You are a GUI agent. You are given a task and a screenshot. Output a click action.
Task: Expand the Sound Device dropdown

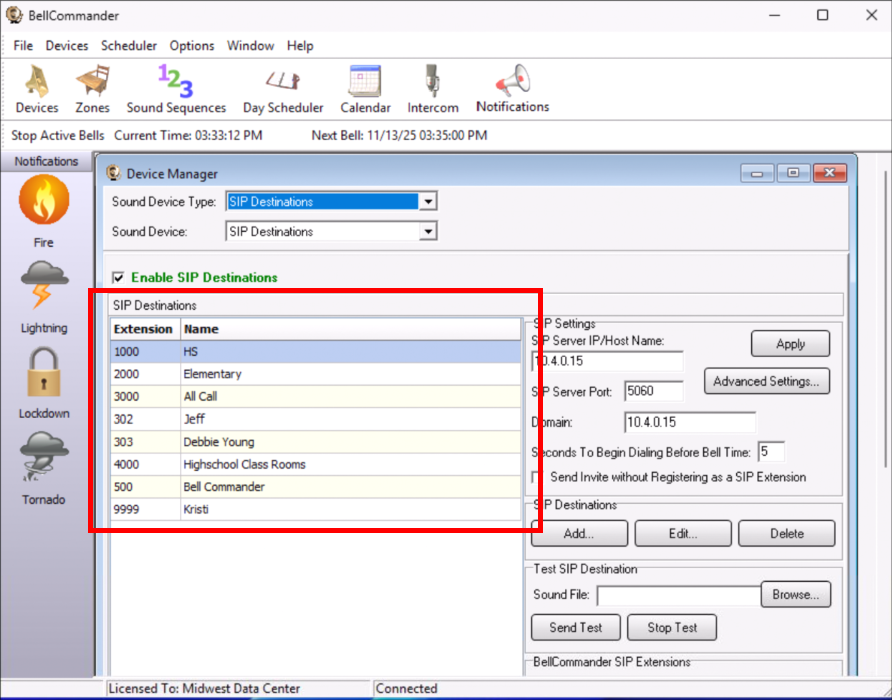point(428,232)
